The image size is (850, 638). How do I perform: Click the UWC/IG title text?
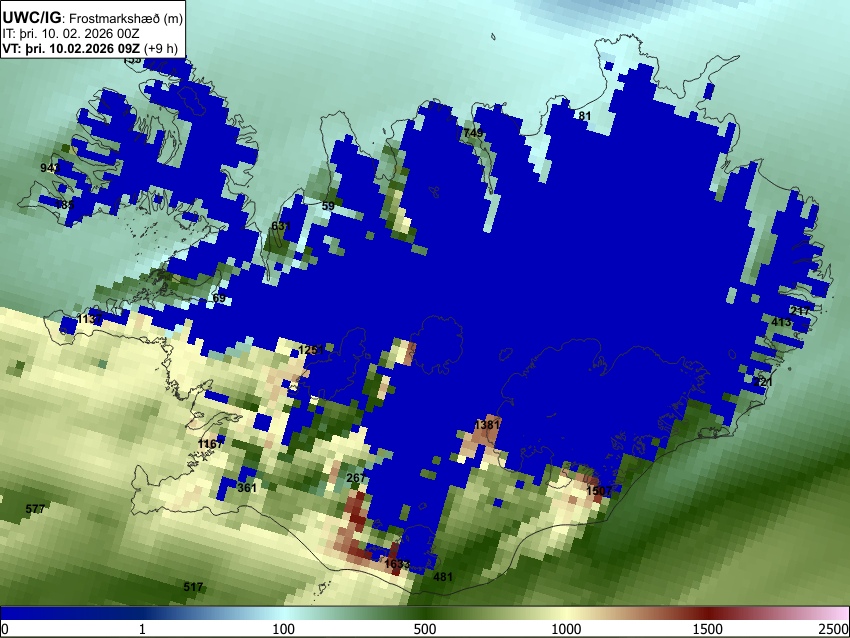coord(32,17)
